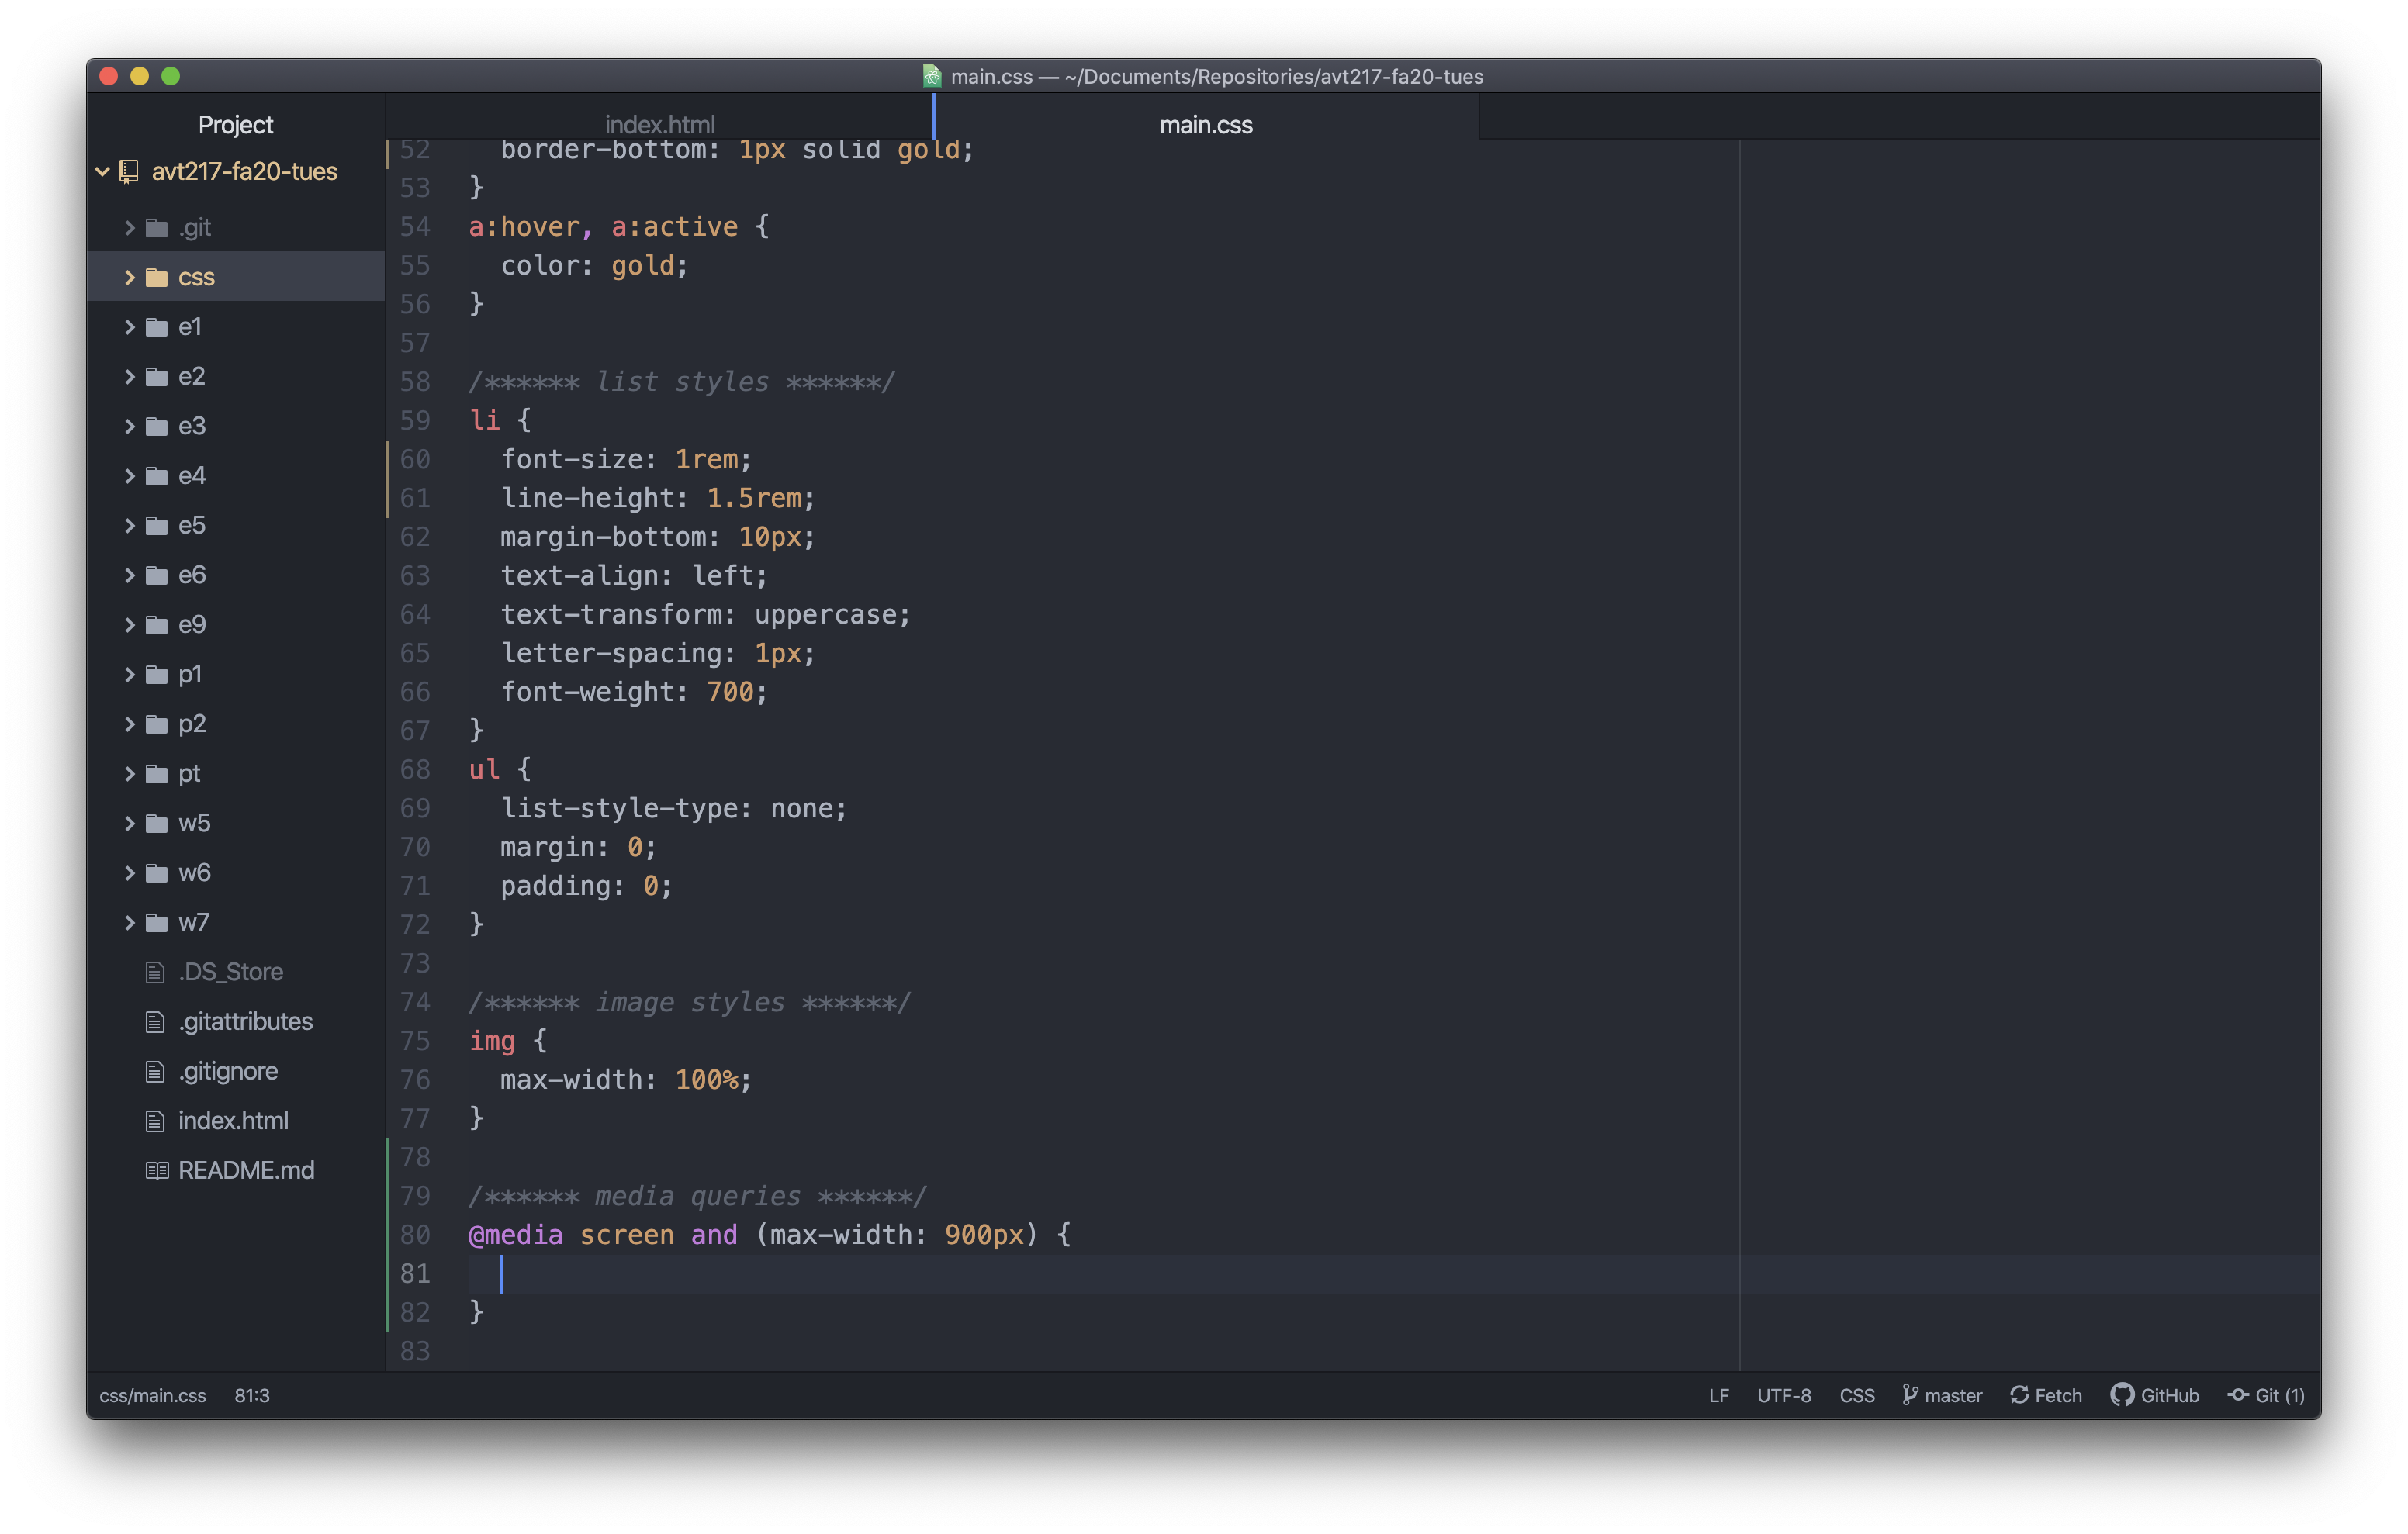Screen dimensions: 2408x1534
Task: Expand the e2 folder chevron
Action: coord(129,377)
